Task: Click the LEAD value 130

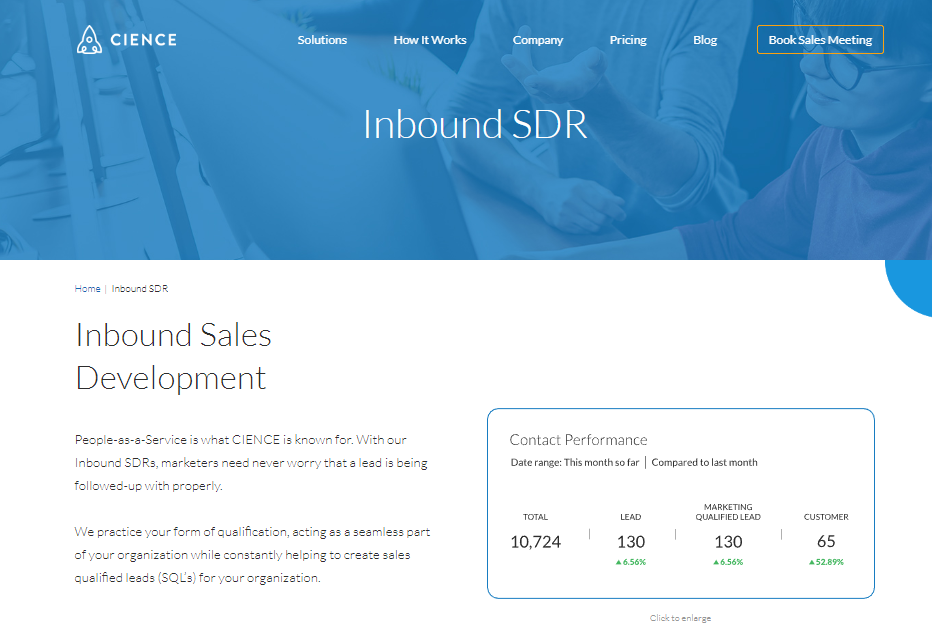Action: 631,542
